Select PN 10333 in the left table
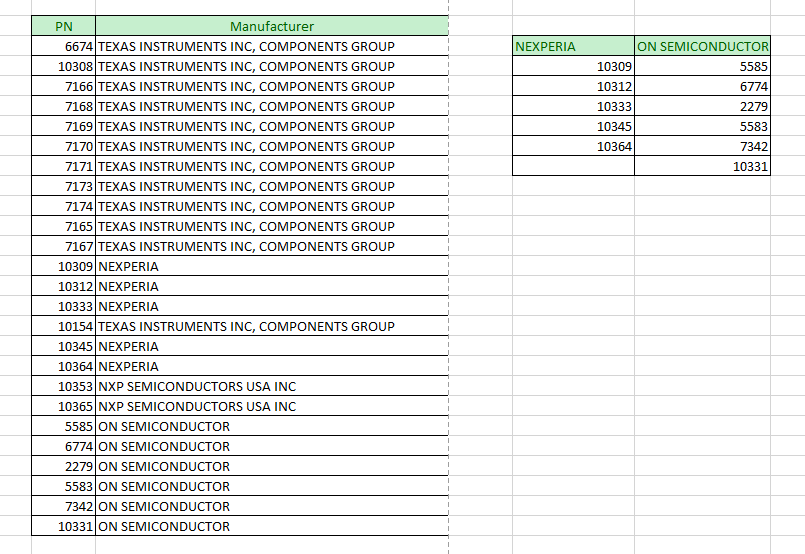Viewport: 805px width, 554px height. pyautogui.click(x=64, y=307)
